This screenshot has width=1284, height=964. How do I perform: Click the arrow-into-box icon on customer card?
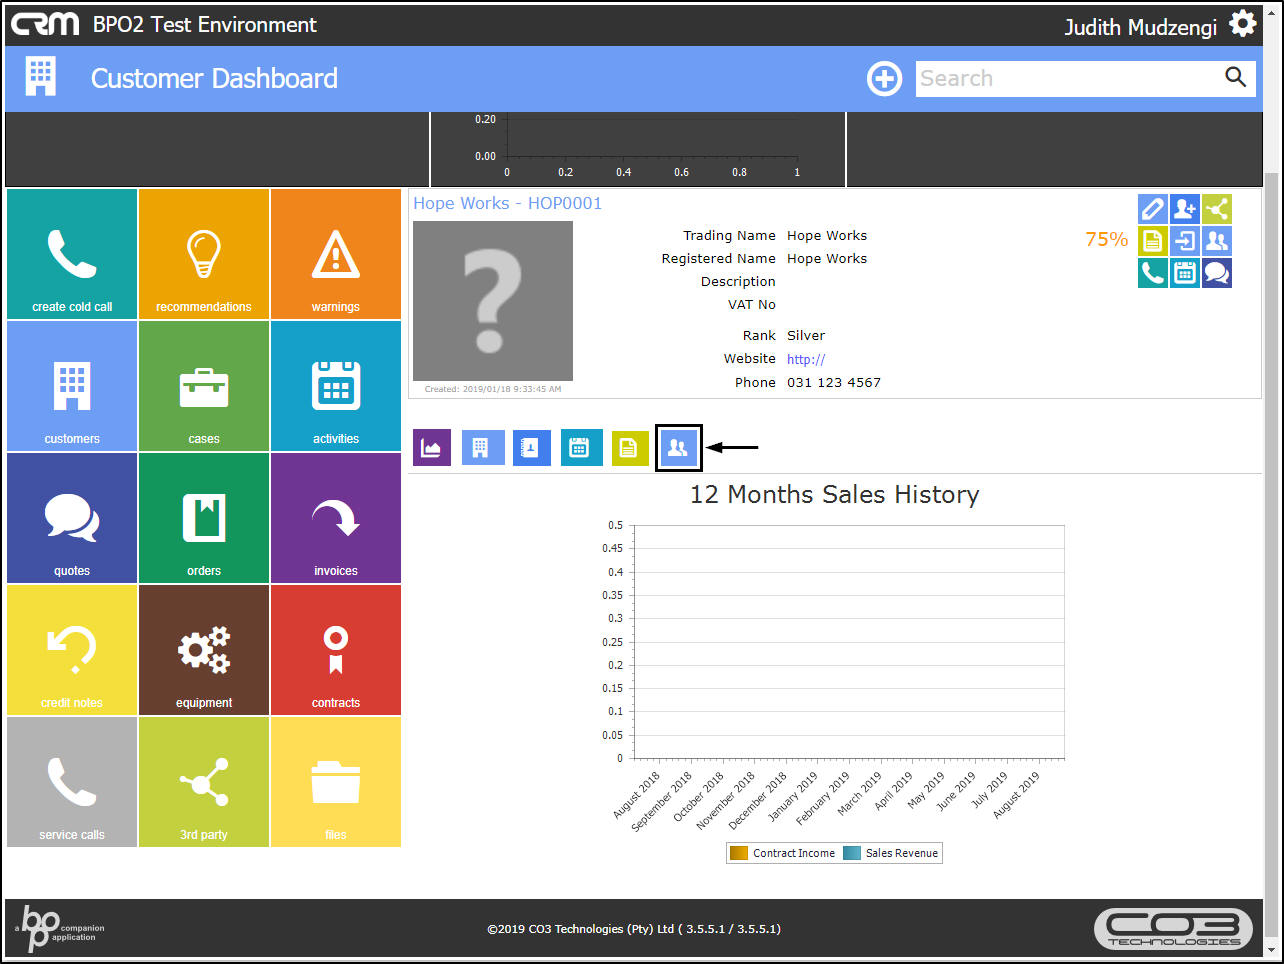(1185, 240)
